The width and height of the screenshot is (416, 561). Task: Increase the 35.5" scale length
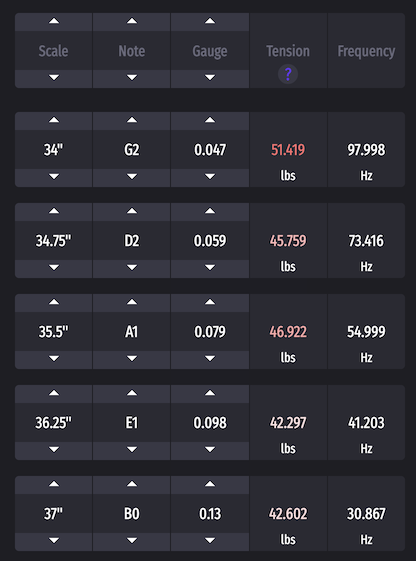coord(54,303)
